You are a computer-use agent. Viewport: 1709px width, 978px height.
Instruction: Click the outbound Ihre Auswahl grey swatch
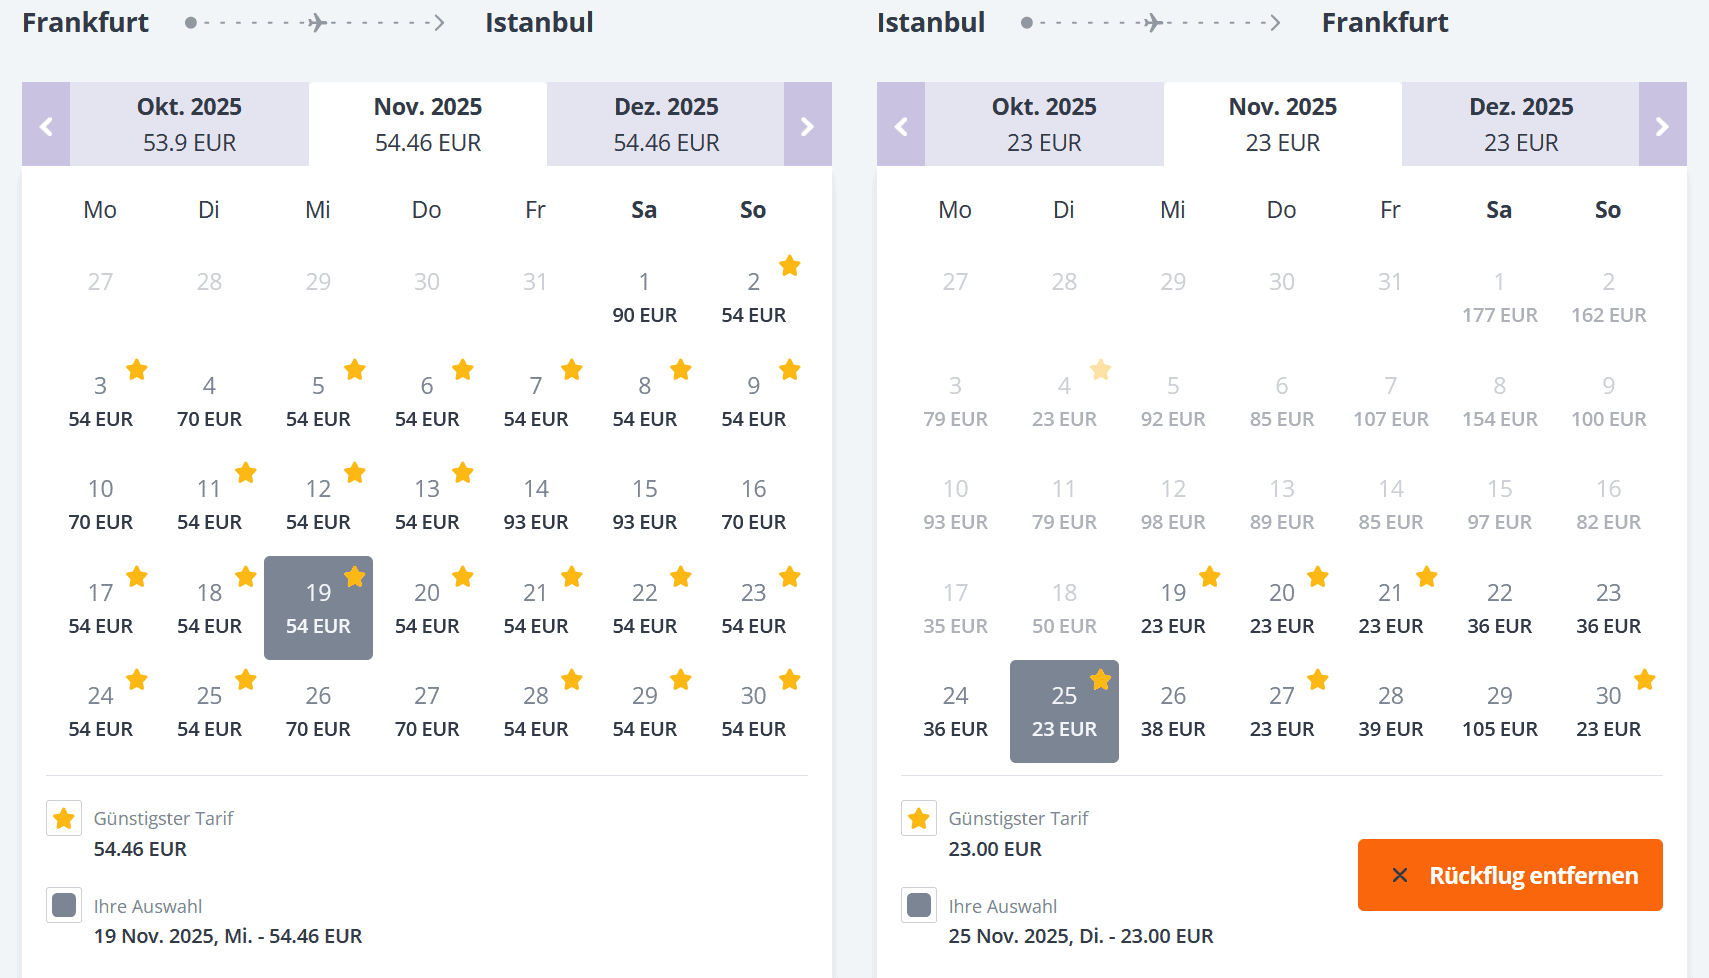tap(64, 905)
